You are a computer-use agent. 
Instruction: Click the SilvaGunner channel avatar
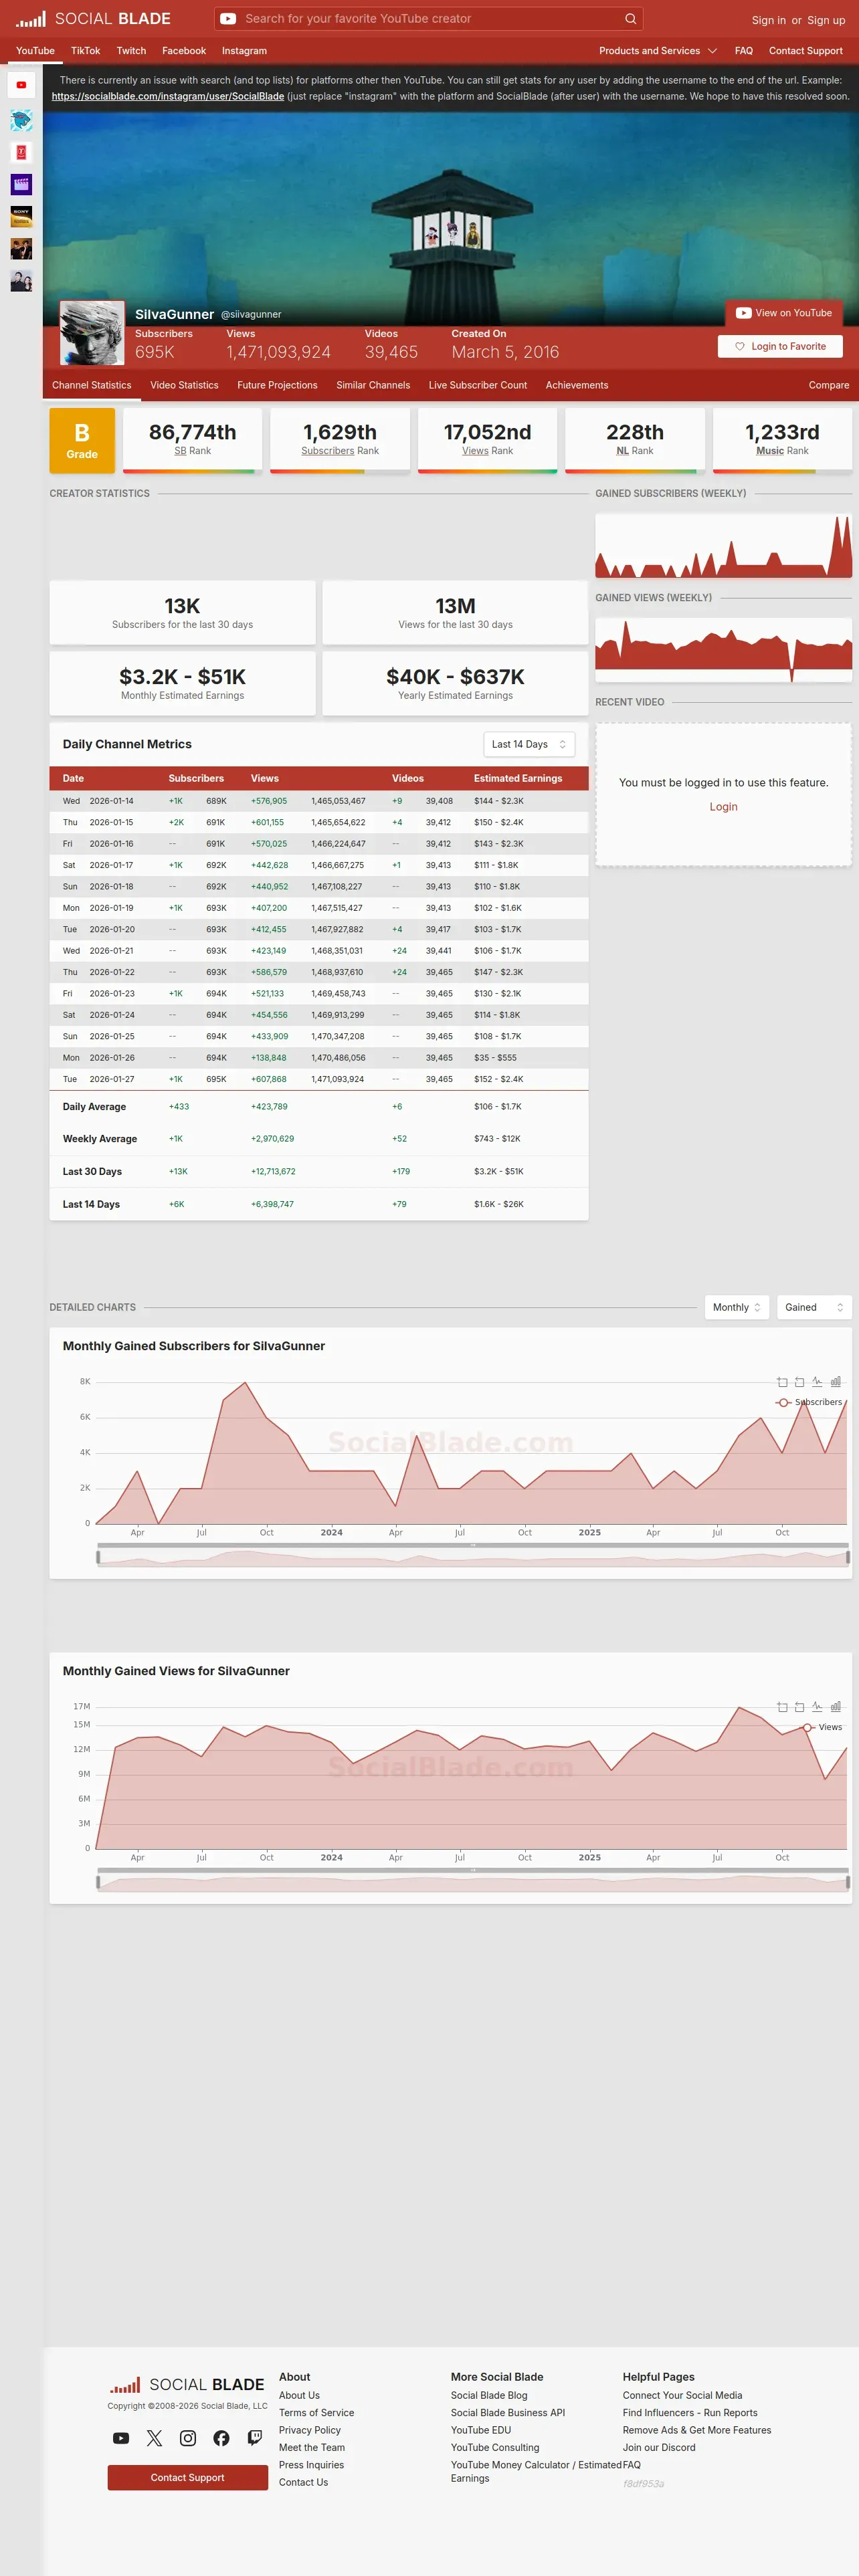[92, 333]
